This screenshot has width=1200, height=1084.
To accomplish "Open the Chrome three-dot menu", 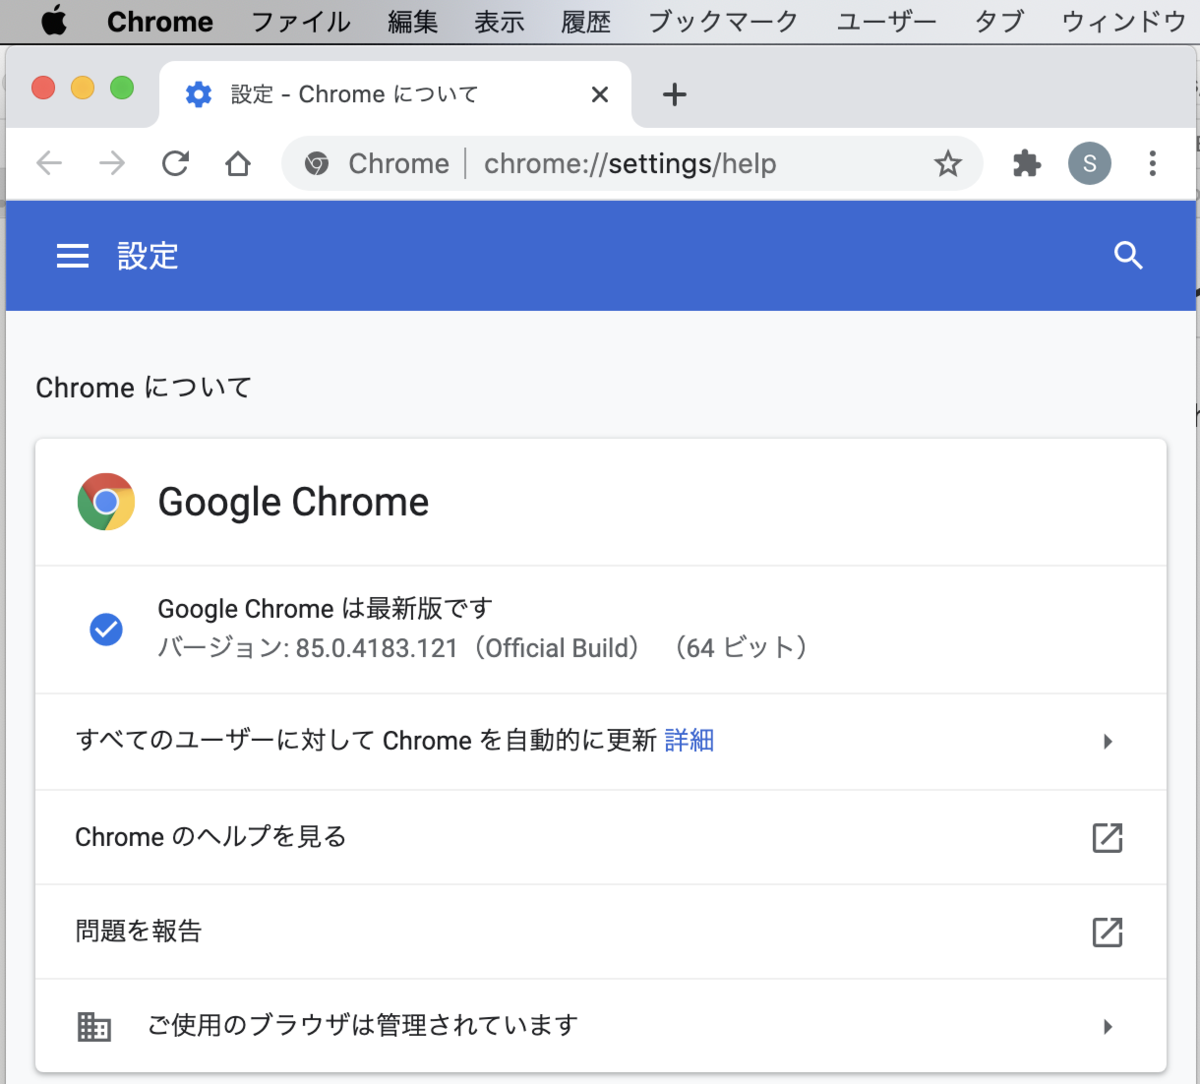I will coord(1152,163).
